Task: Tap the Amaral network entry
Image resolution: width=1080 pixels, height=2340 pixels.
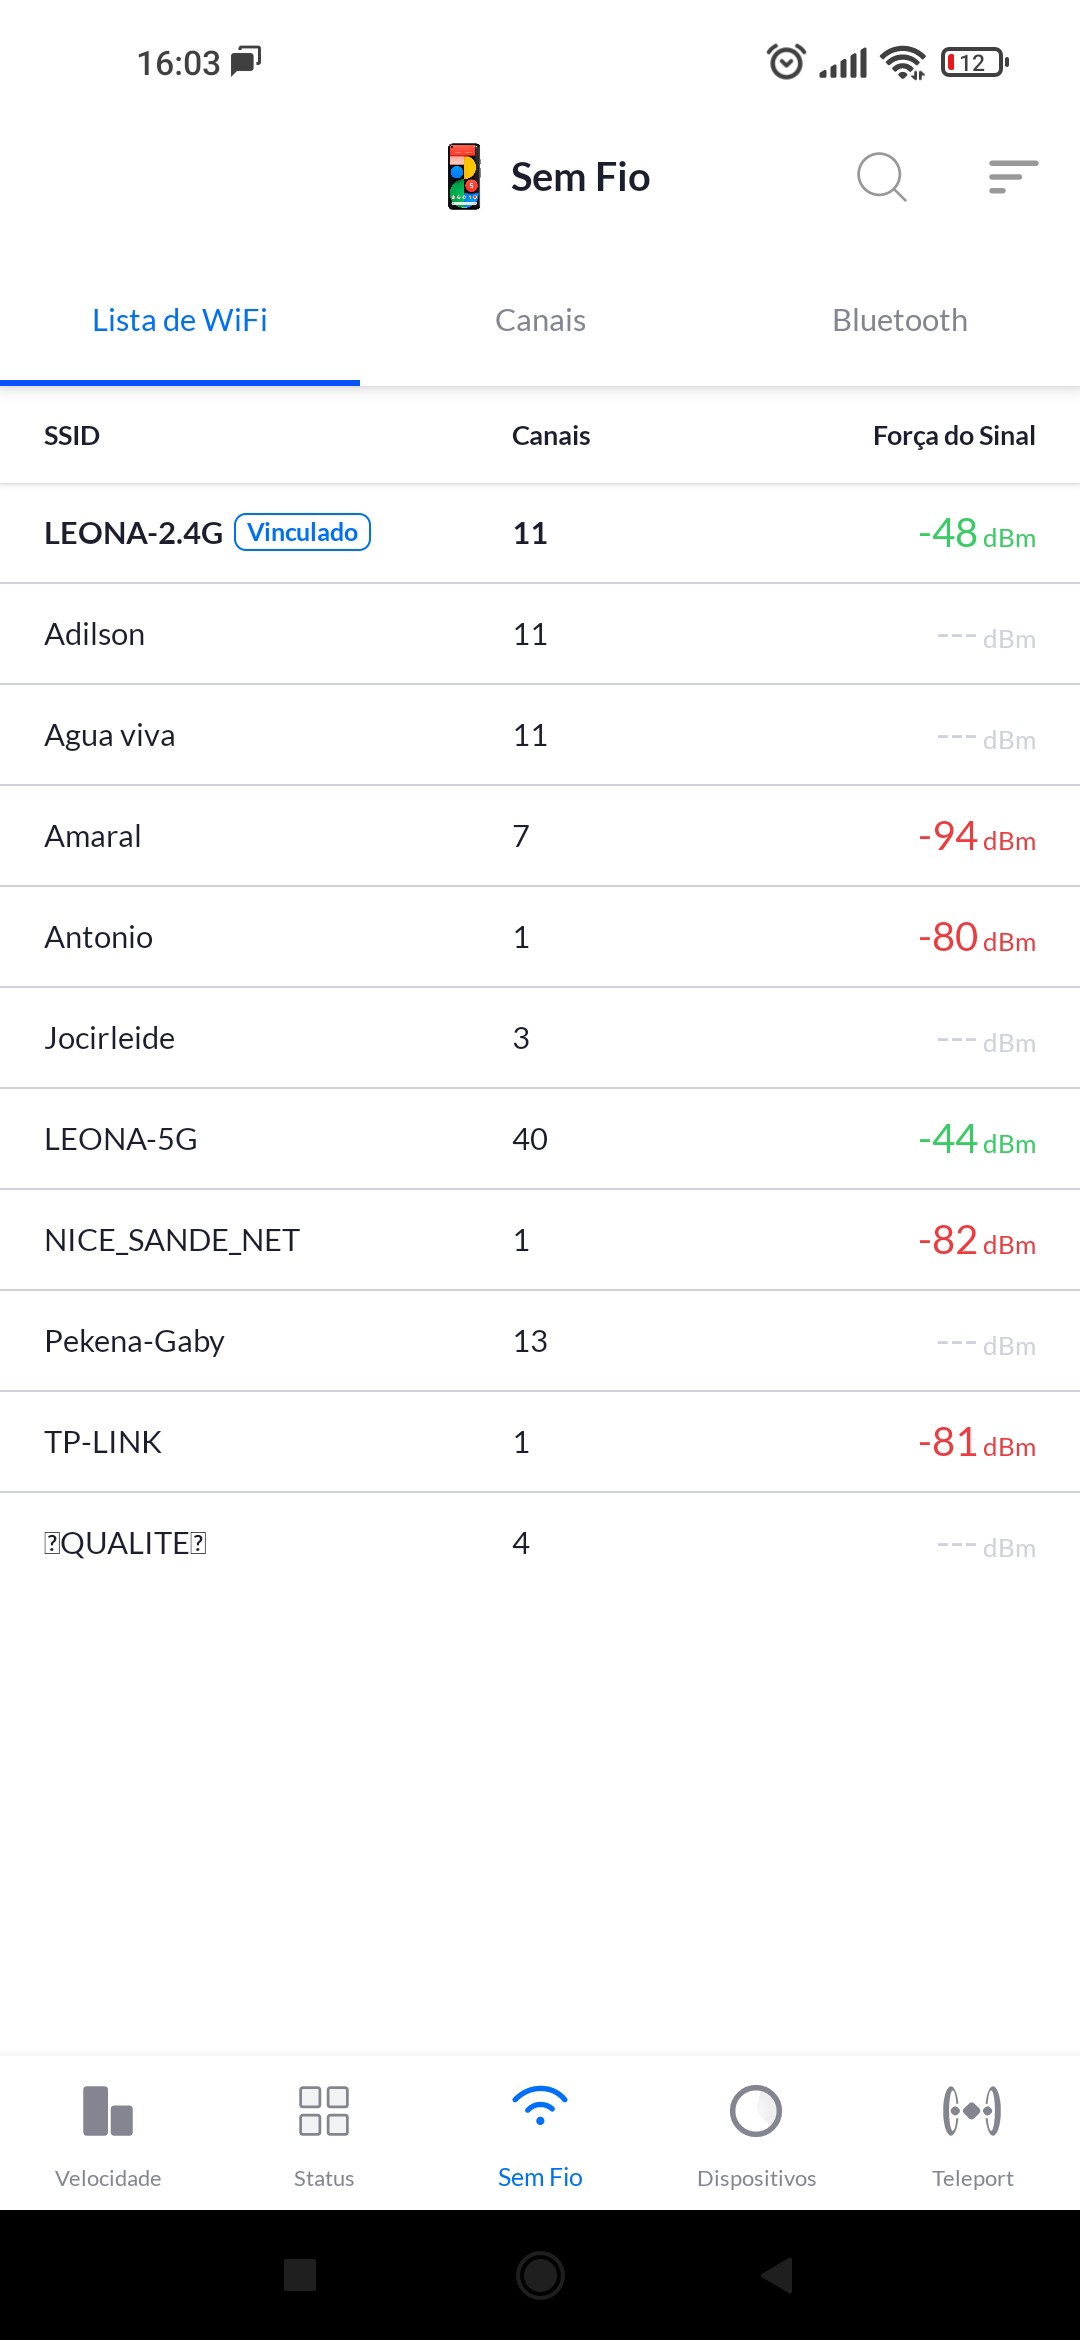Action: 540,836
